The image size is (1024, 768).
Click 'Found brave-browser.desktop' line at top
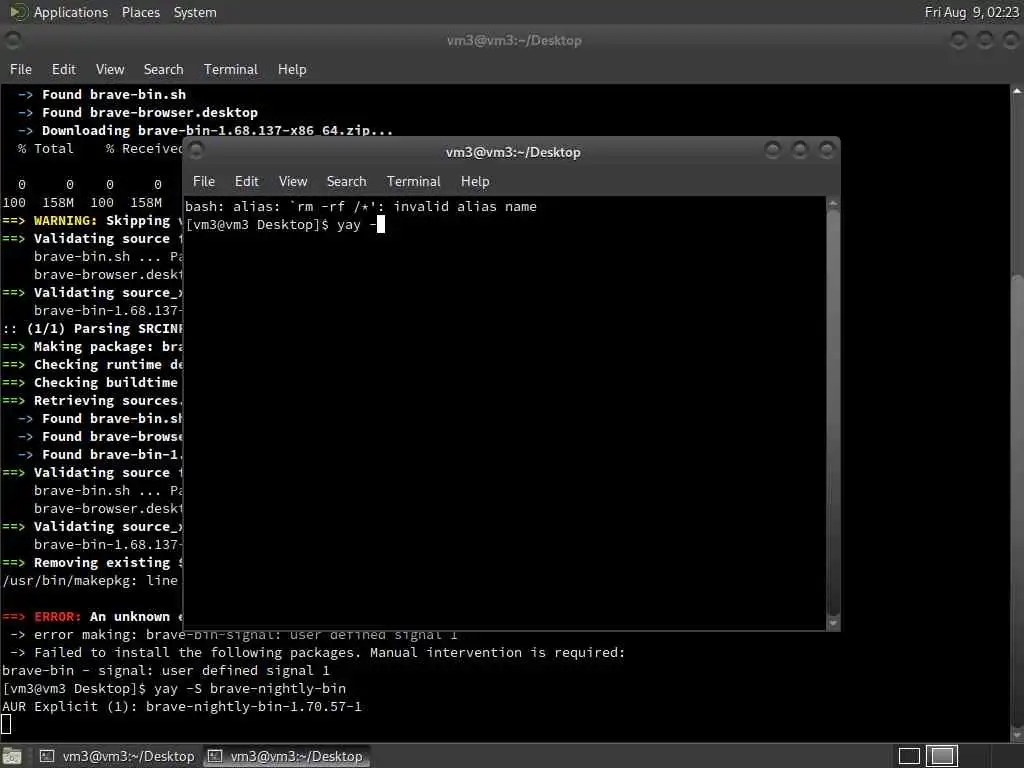138,112
